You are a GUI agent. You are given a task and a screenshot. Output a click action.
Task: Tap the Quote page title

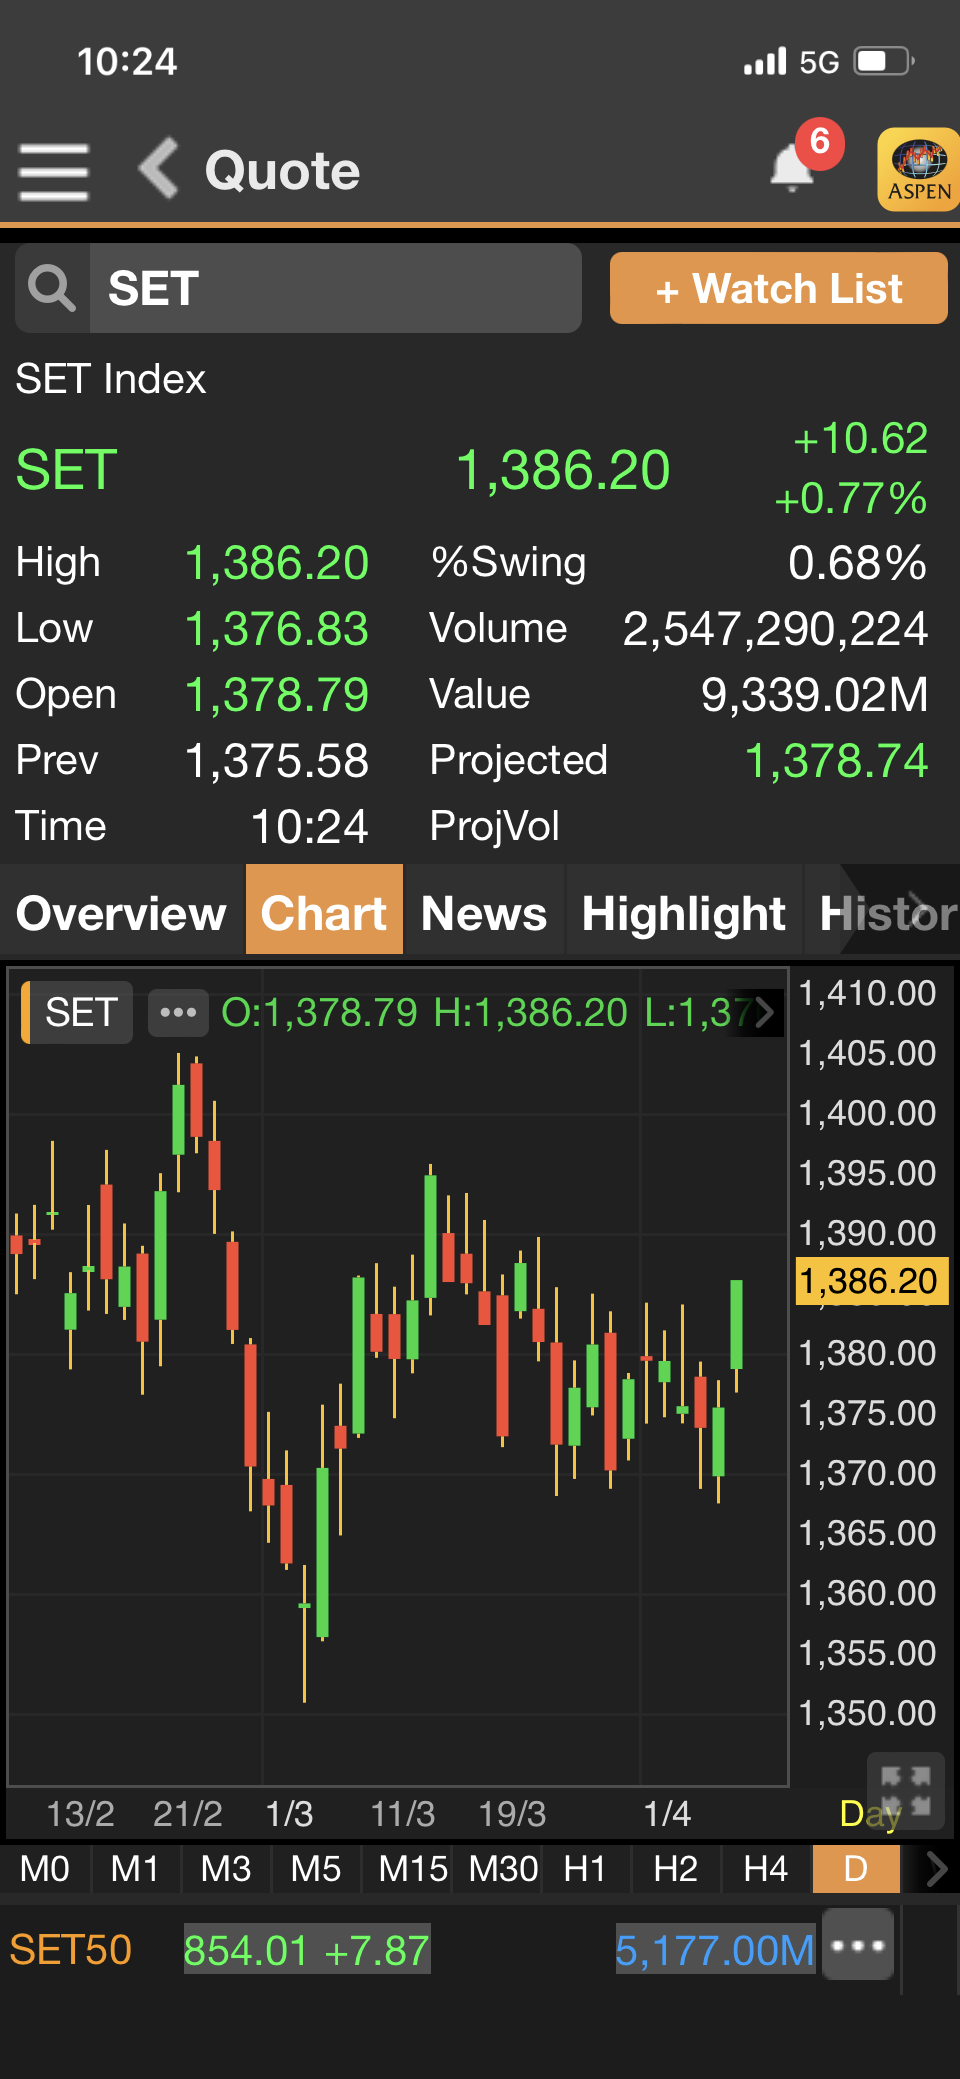point(282,170)
